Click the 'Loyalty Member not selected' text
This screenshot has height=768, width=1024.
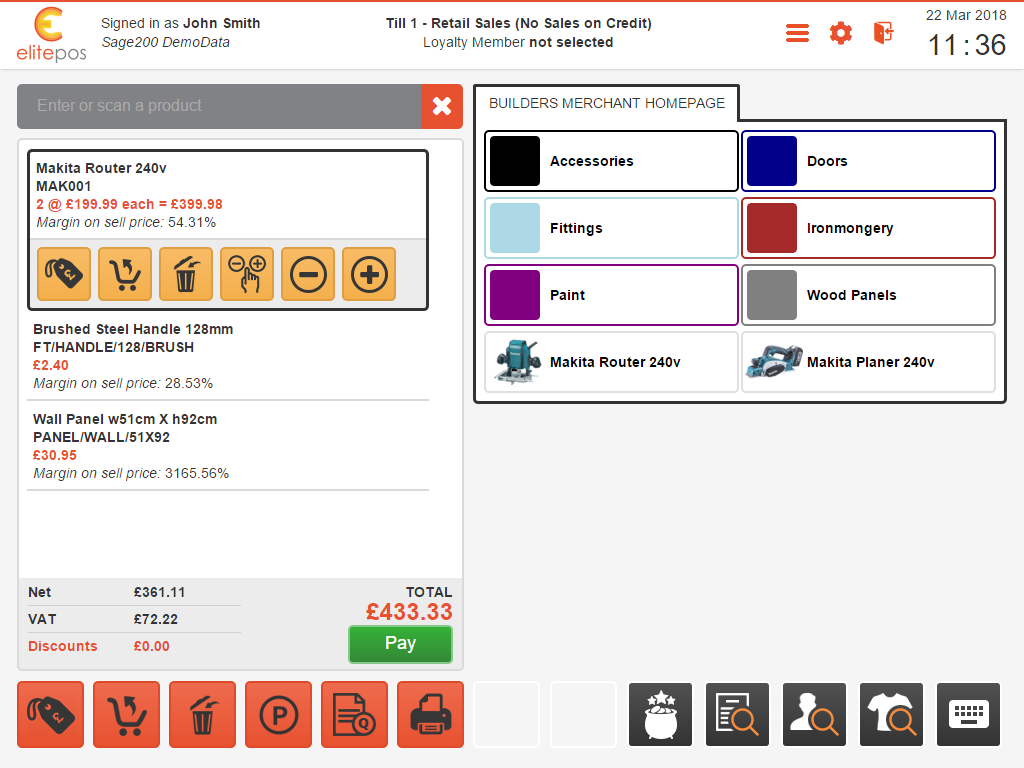[518, 42]
